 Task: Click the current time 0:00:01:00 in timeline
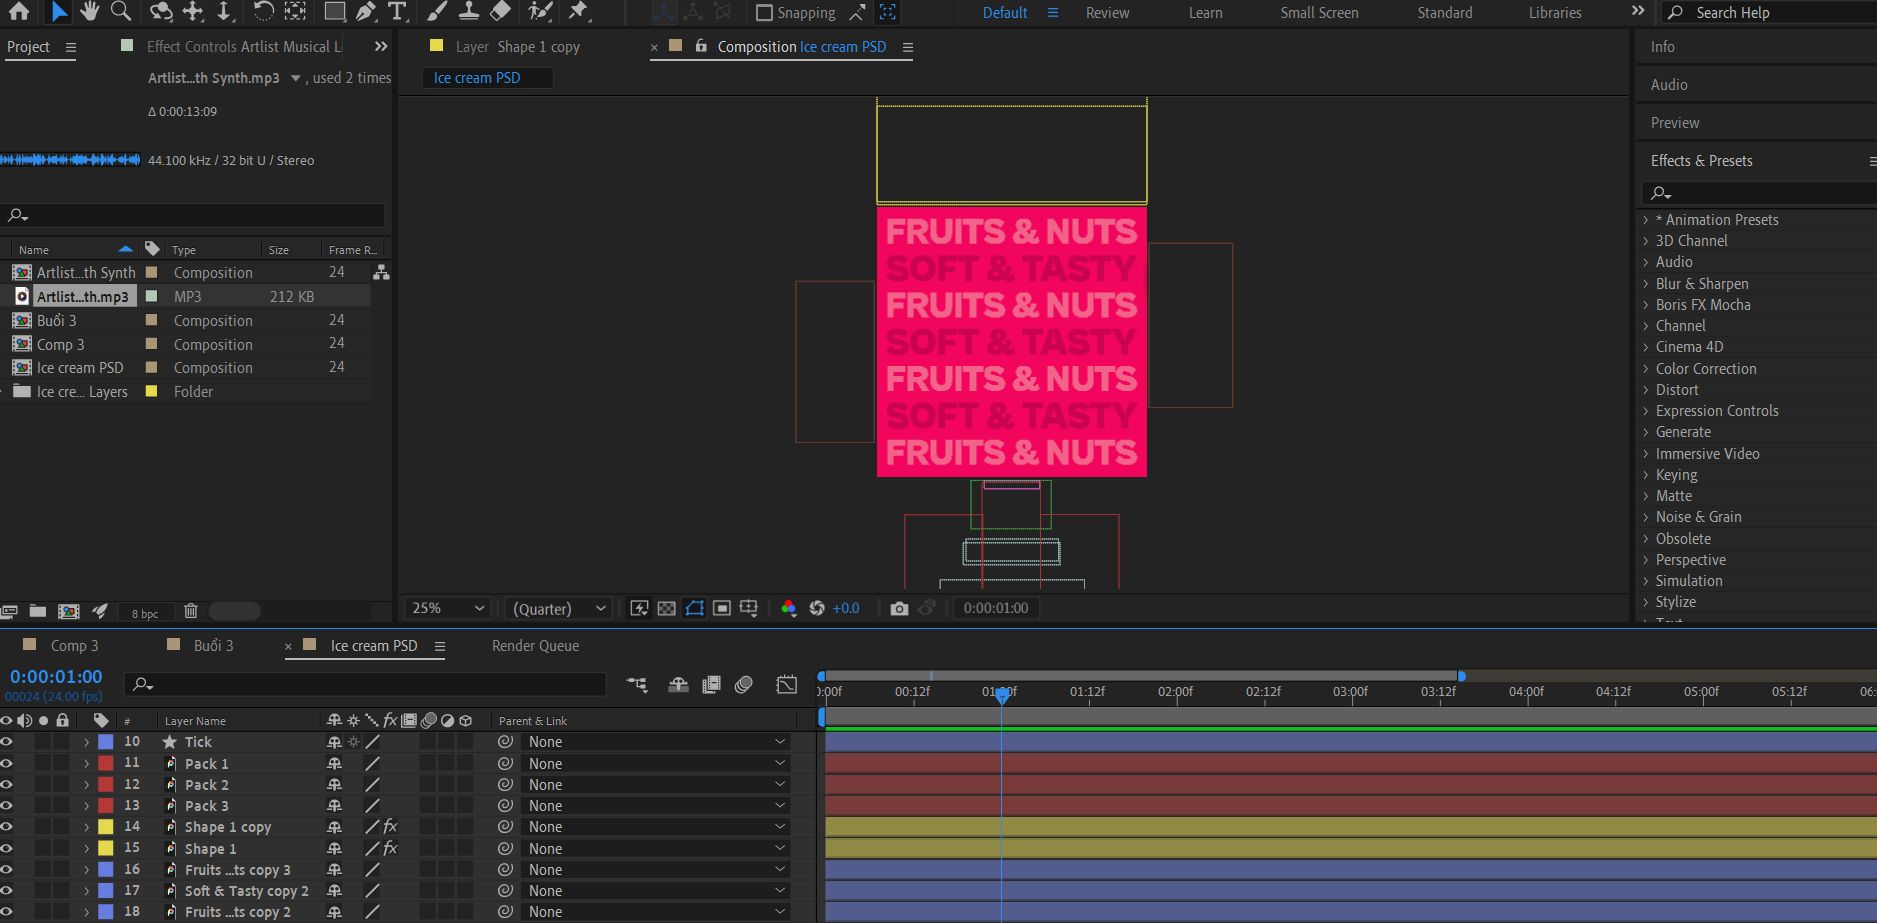coord(56,677)
